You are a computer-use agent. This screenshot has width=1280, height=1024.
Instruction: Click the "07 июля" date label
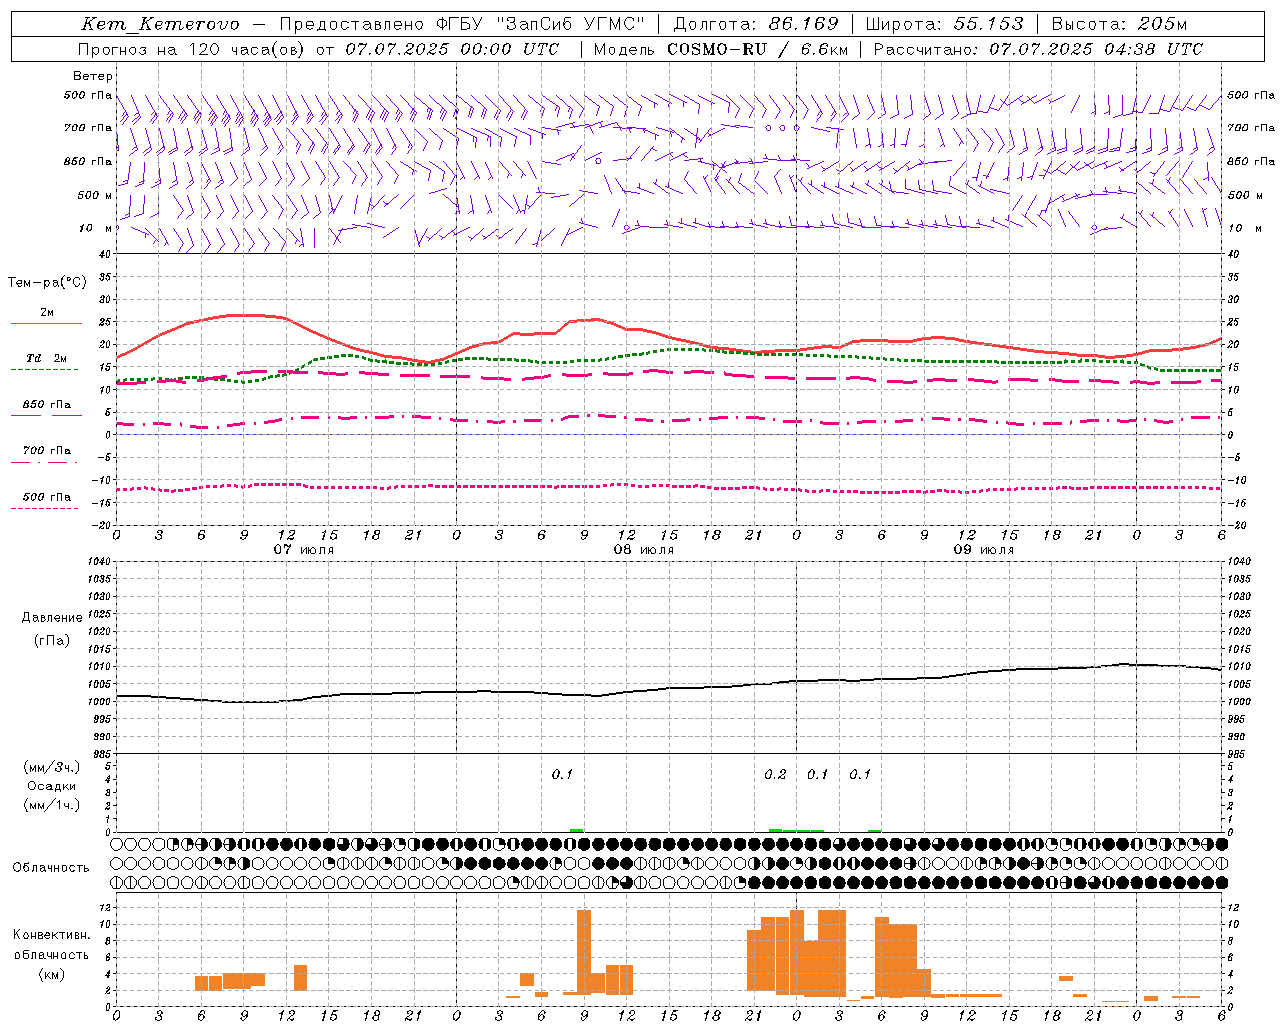point(304,550)
